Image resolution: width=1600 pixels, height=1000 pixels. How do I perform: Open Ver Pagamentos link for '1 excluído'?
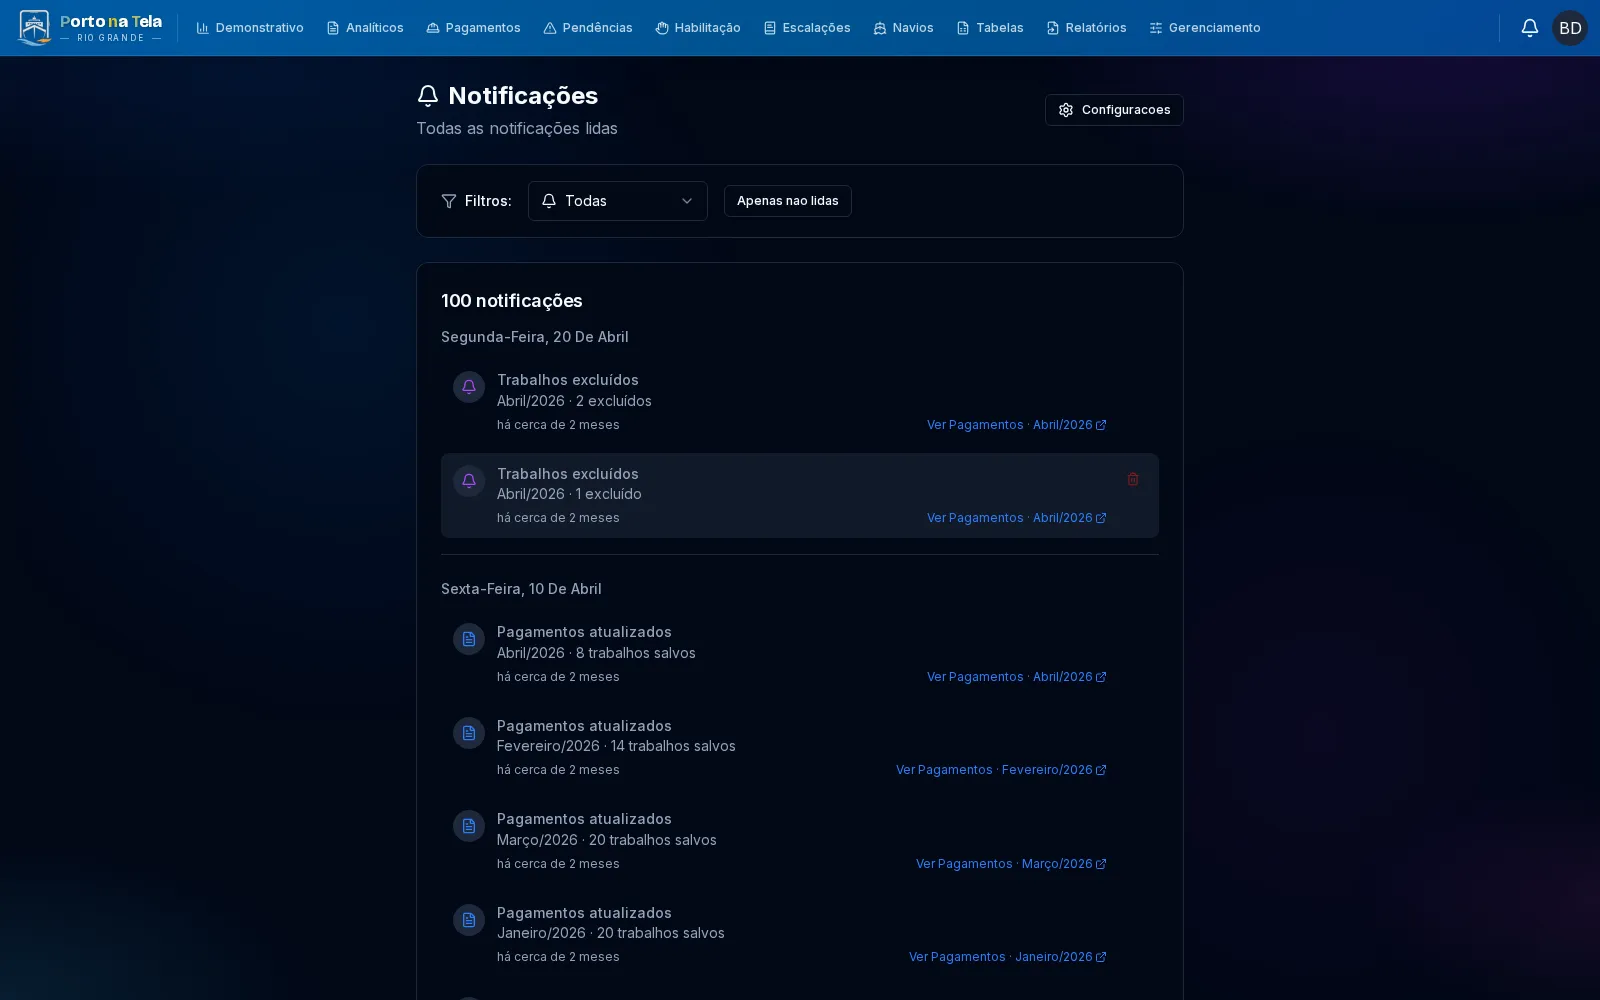(x=1016, y=518)
